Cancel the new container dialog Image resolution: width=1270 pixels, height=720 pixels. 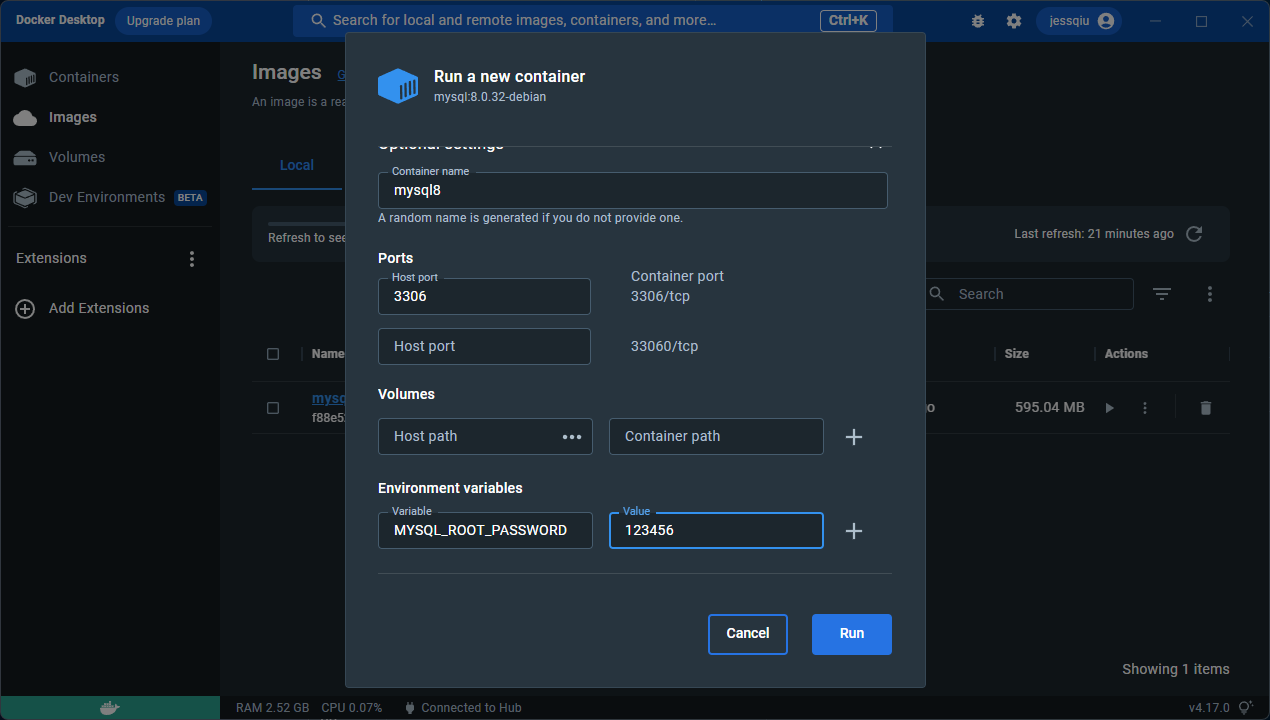747,634
